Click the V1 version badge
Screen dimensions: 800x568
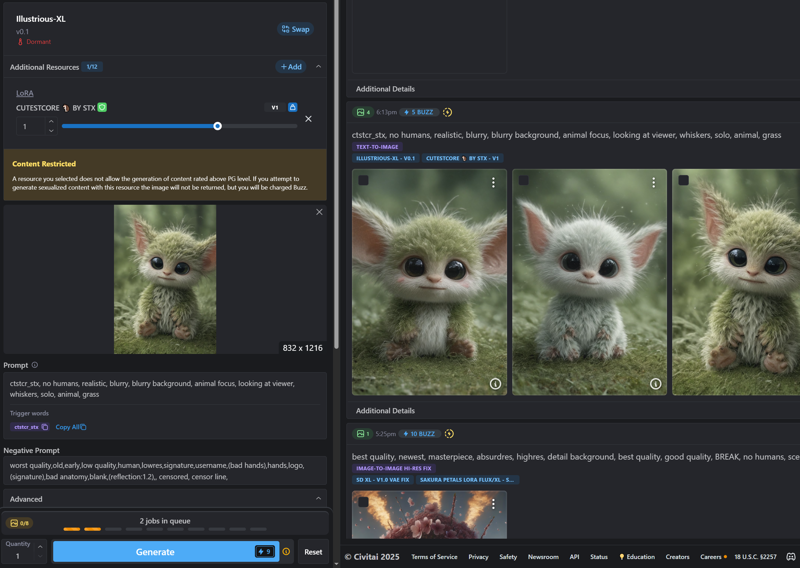point(274,107)
